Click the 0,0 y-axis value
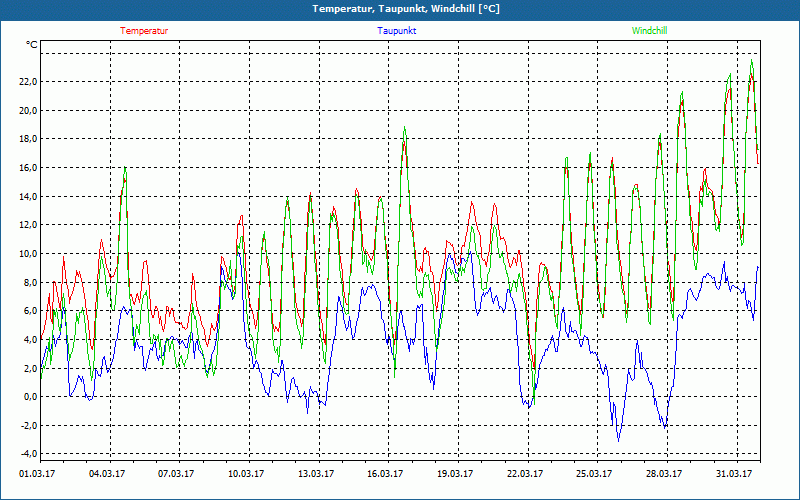Viewport: 800px width, 500px height. [x=30, y=396]
